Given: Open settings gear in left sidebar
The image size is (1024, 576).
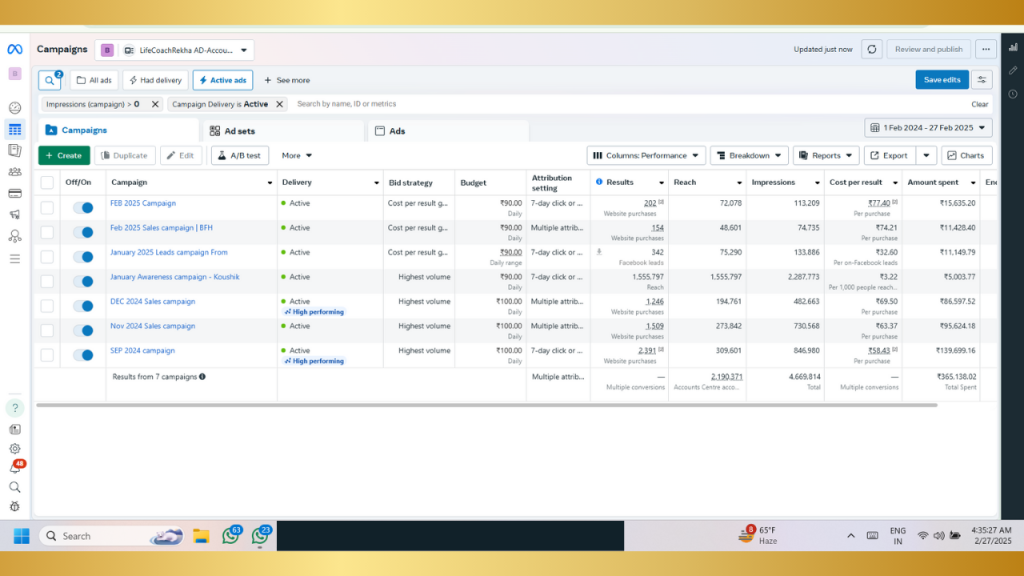Looking at the screenshot, I should pos(15,449).
